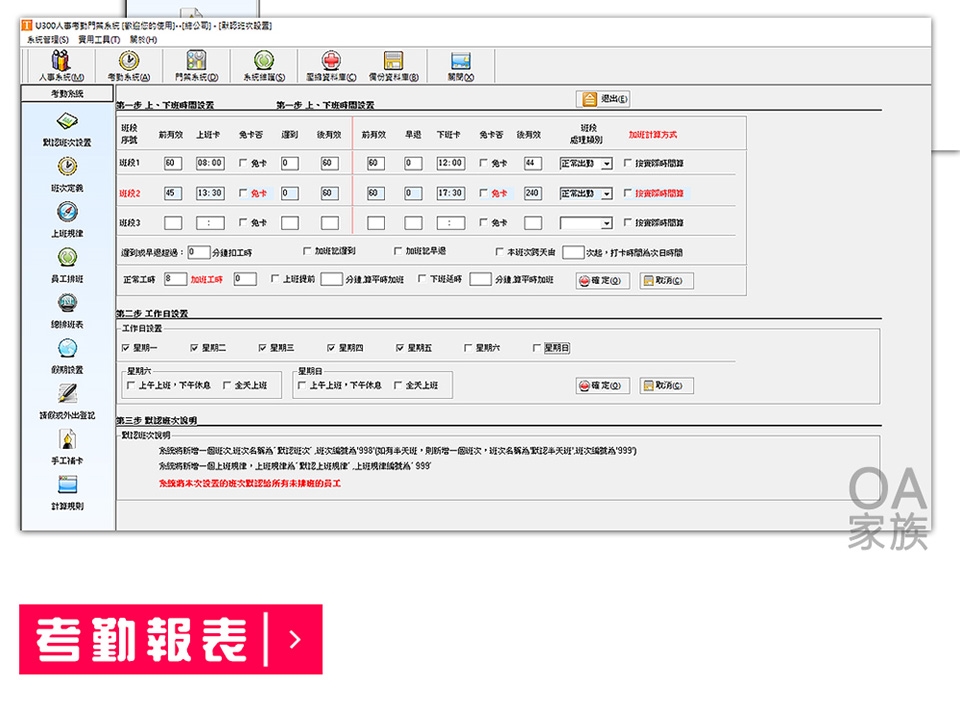Click 取消 in the workday settings section

[666, 386]
